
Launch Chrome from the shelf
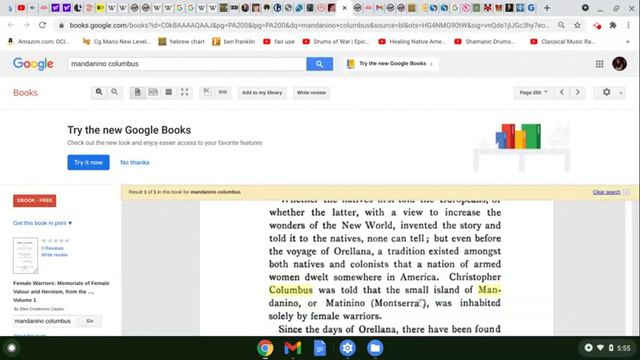tap(265, 348)
